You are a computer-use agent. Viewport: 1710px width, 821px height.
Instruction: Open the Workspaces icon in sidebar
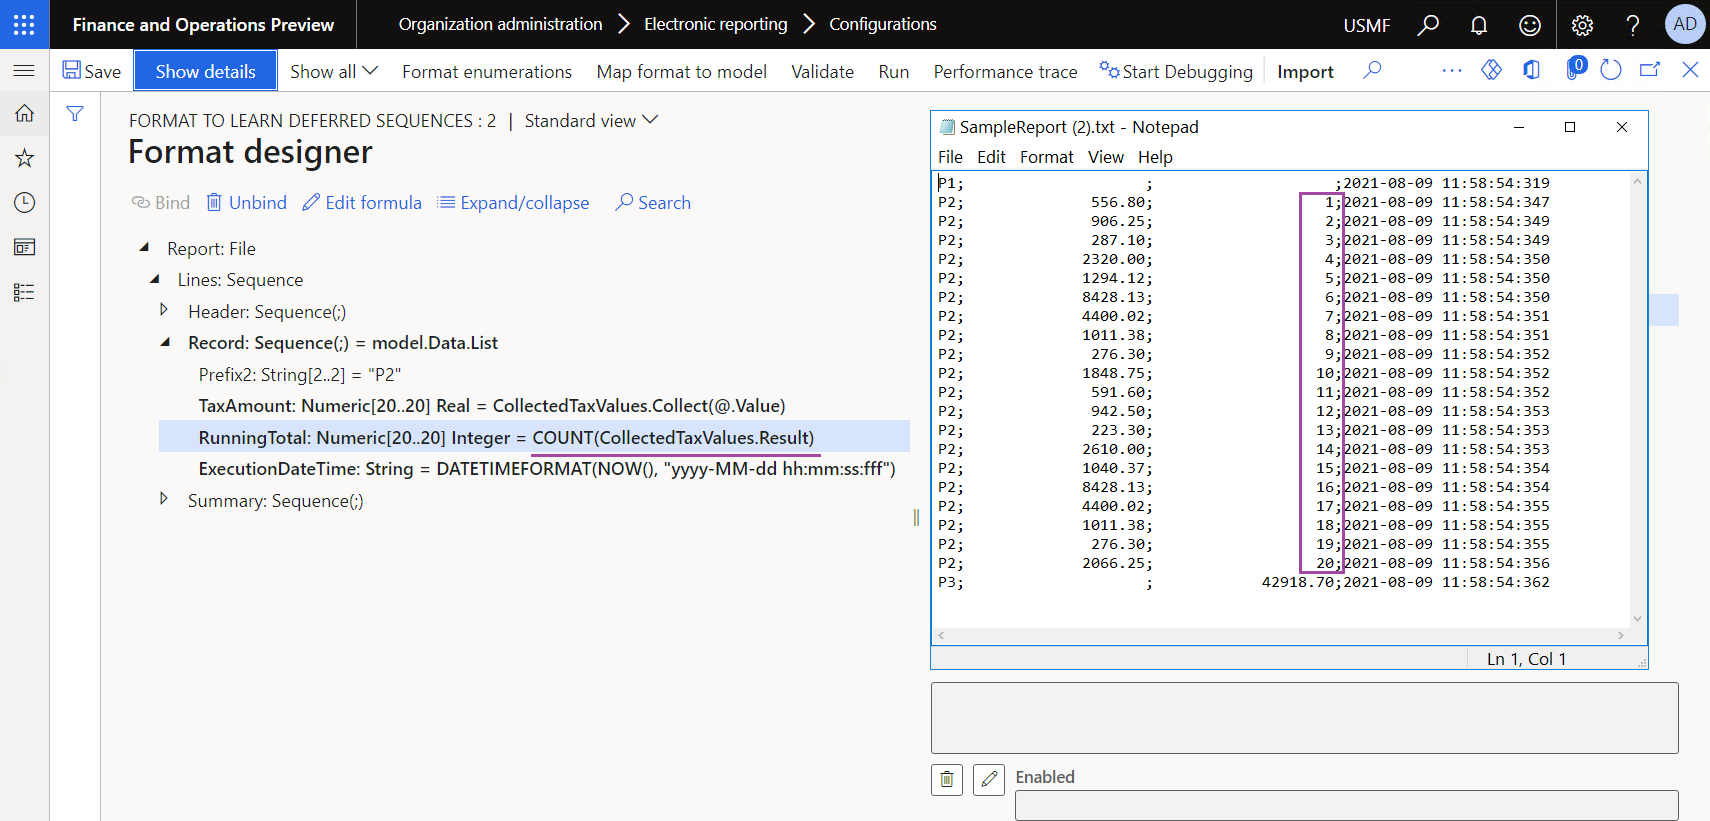pyautogui.click(x=24, y=247)
